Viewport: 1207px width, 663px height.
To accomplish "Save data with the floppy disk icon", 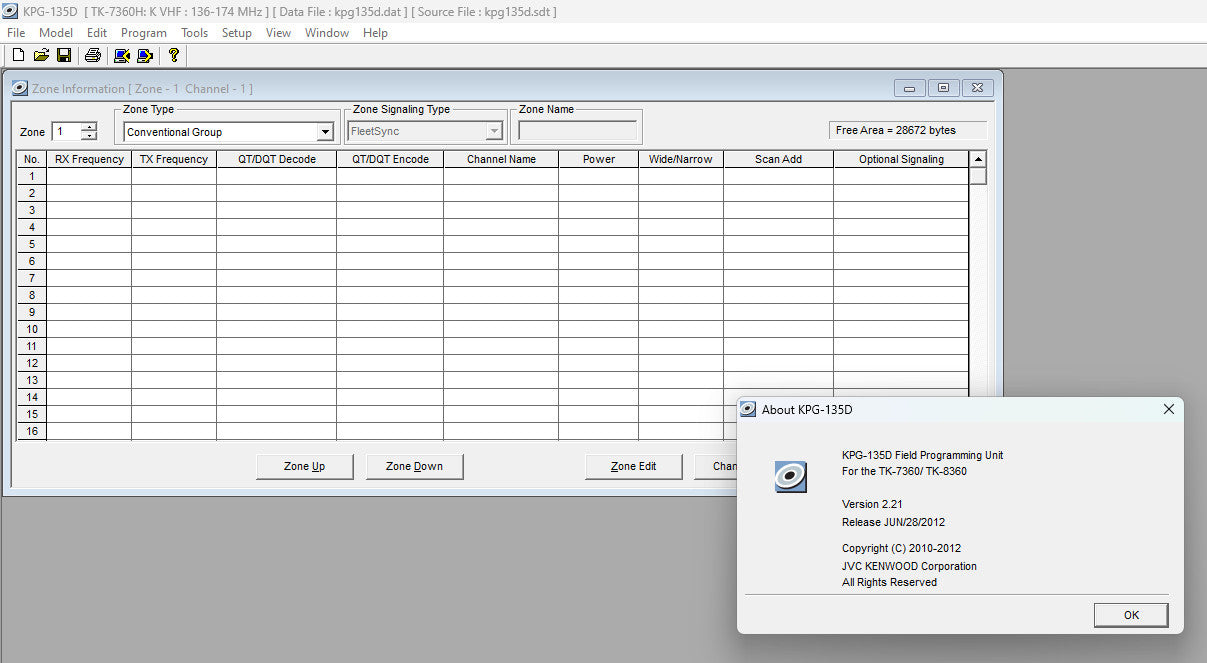I will click(64, 55).
